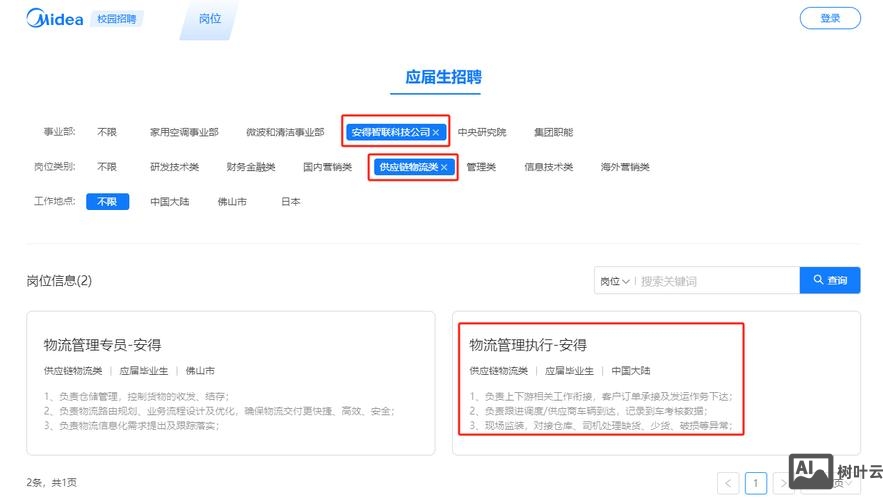
Task: Open the 岗位 search type dropdown
Action: (x=615, y=281)
